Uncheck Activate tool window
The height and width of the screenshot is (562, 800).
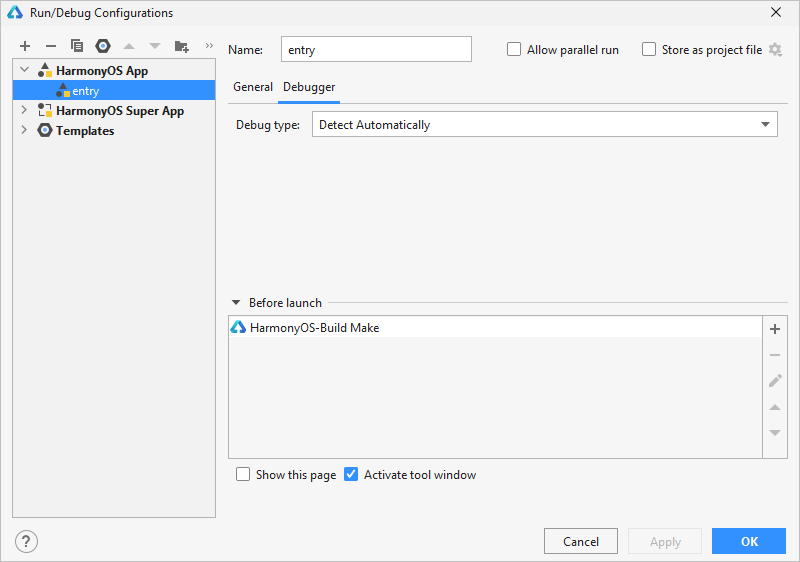[x=351, y=474]
